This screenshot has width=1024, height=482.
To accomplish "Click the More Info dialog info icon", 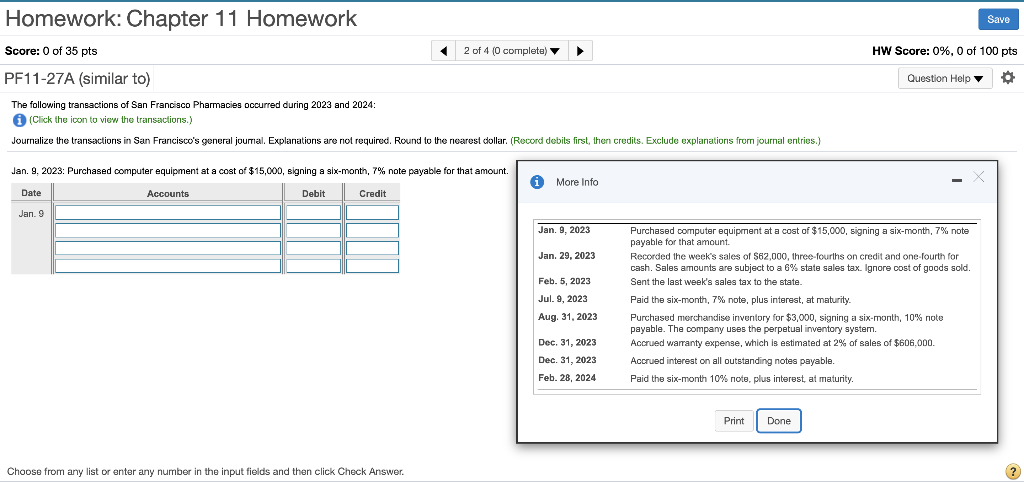I will click(x=538, y=182).
